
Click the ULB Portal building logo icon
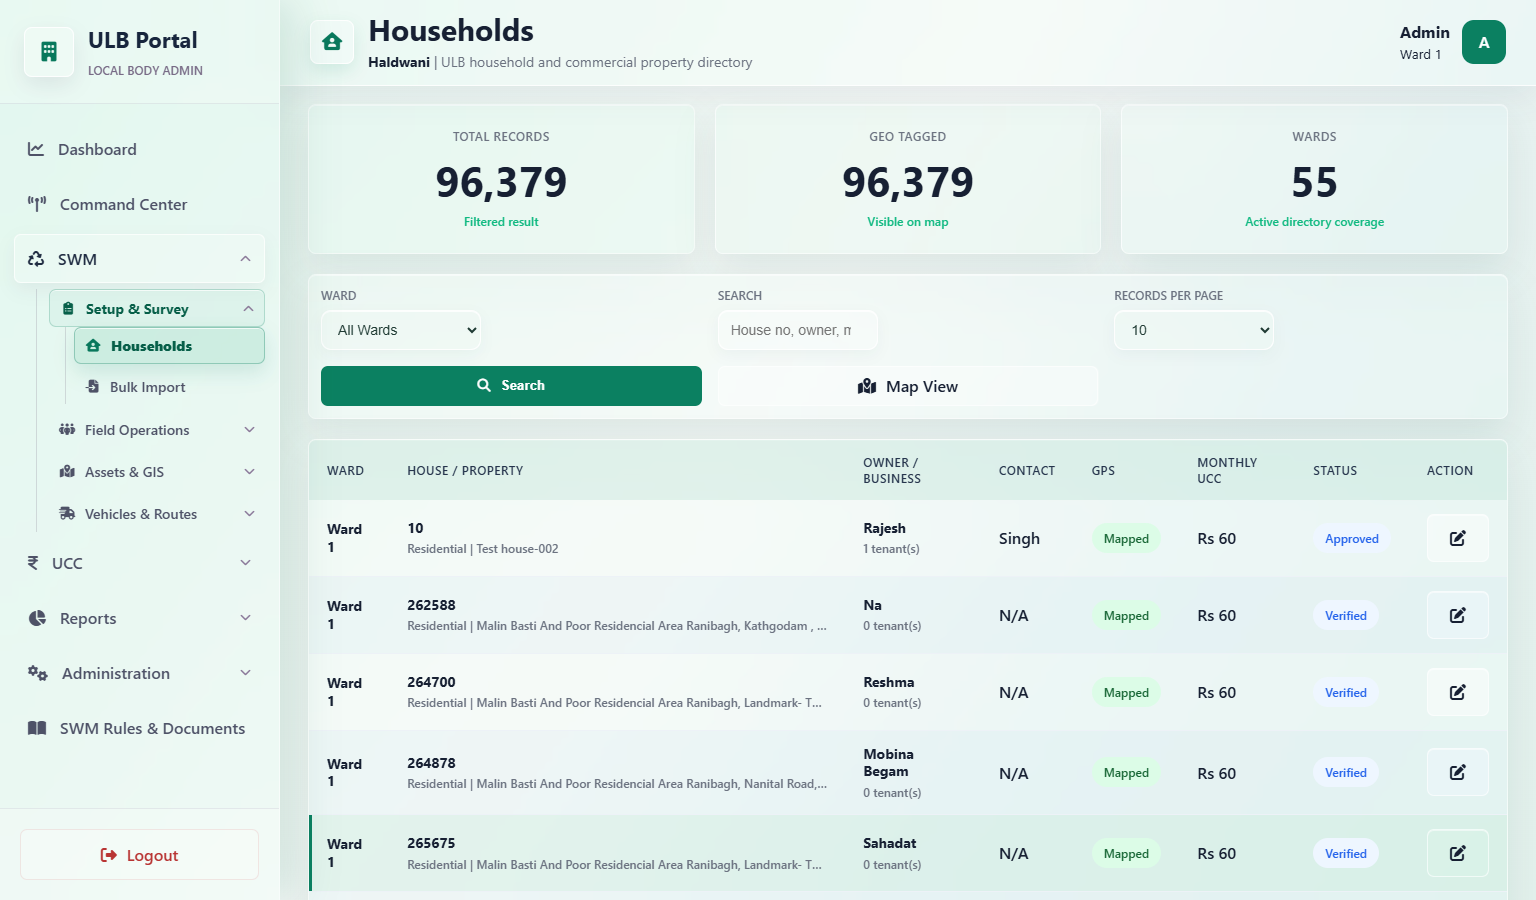tap(49, 52)
